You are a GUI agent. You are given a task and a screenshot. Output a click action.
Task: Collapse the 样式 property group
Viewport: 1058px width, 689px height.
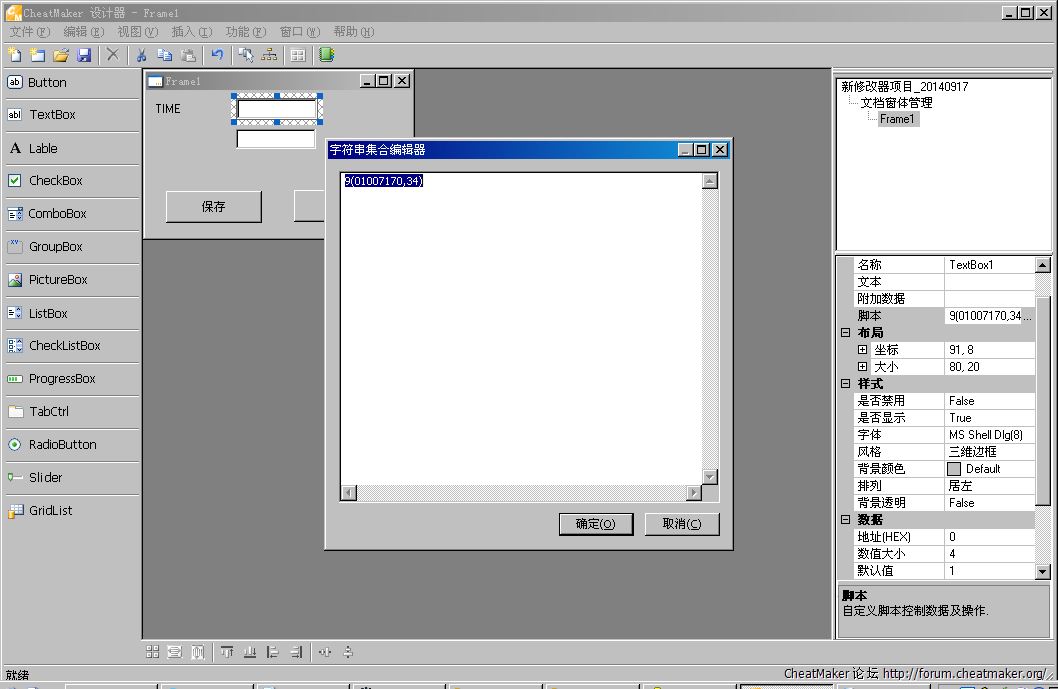[846, 384]
